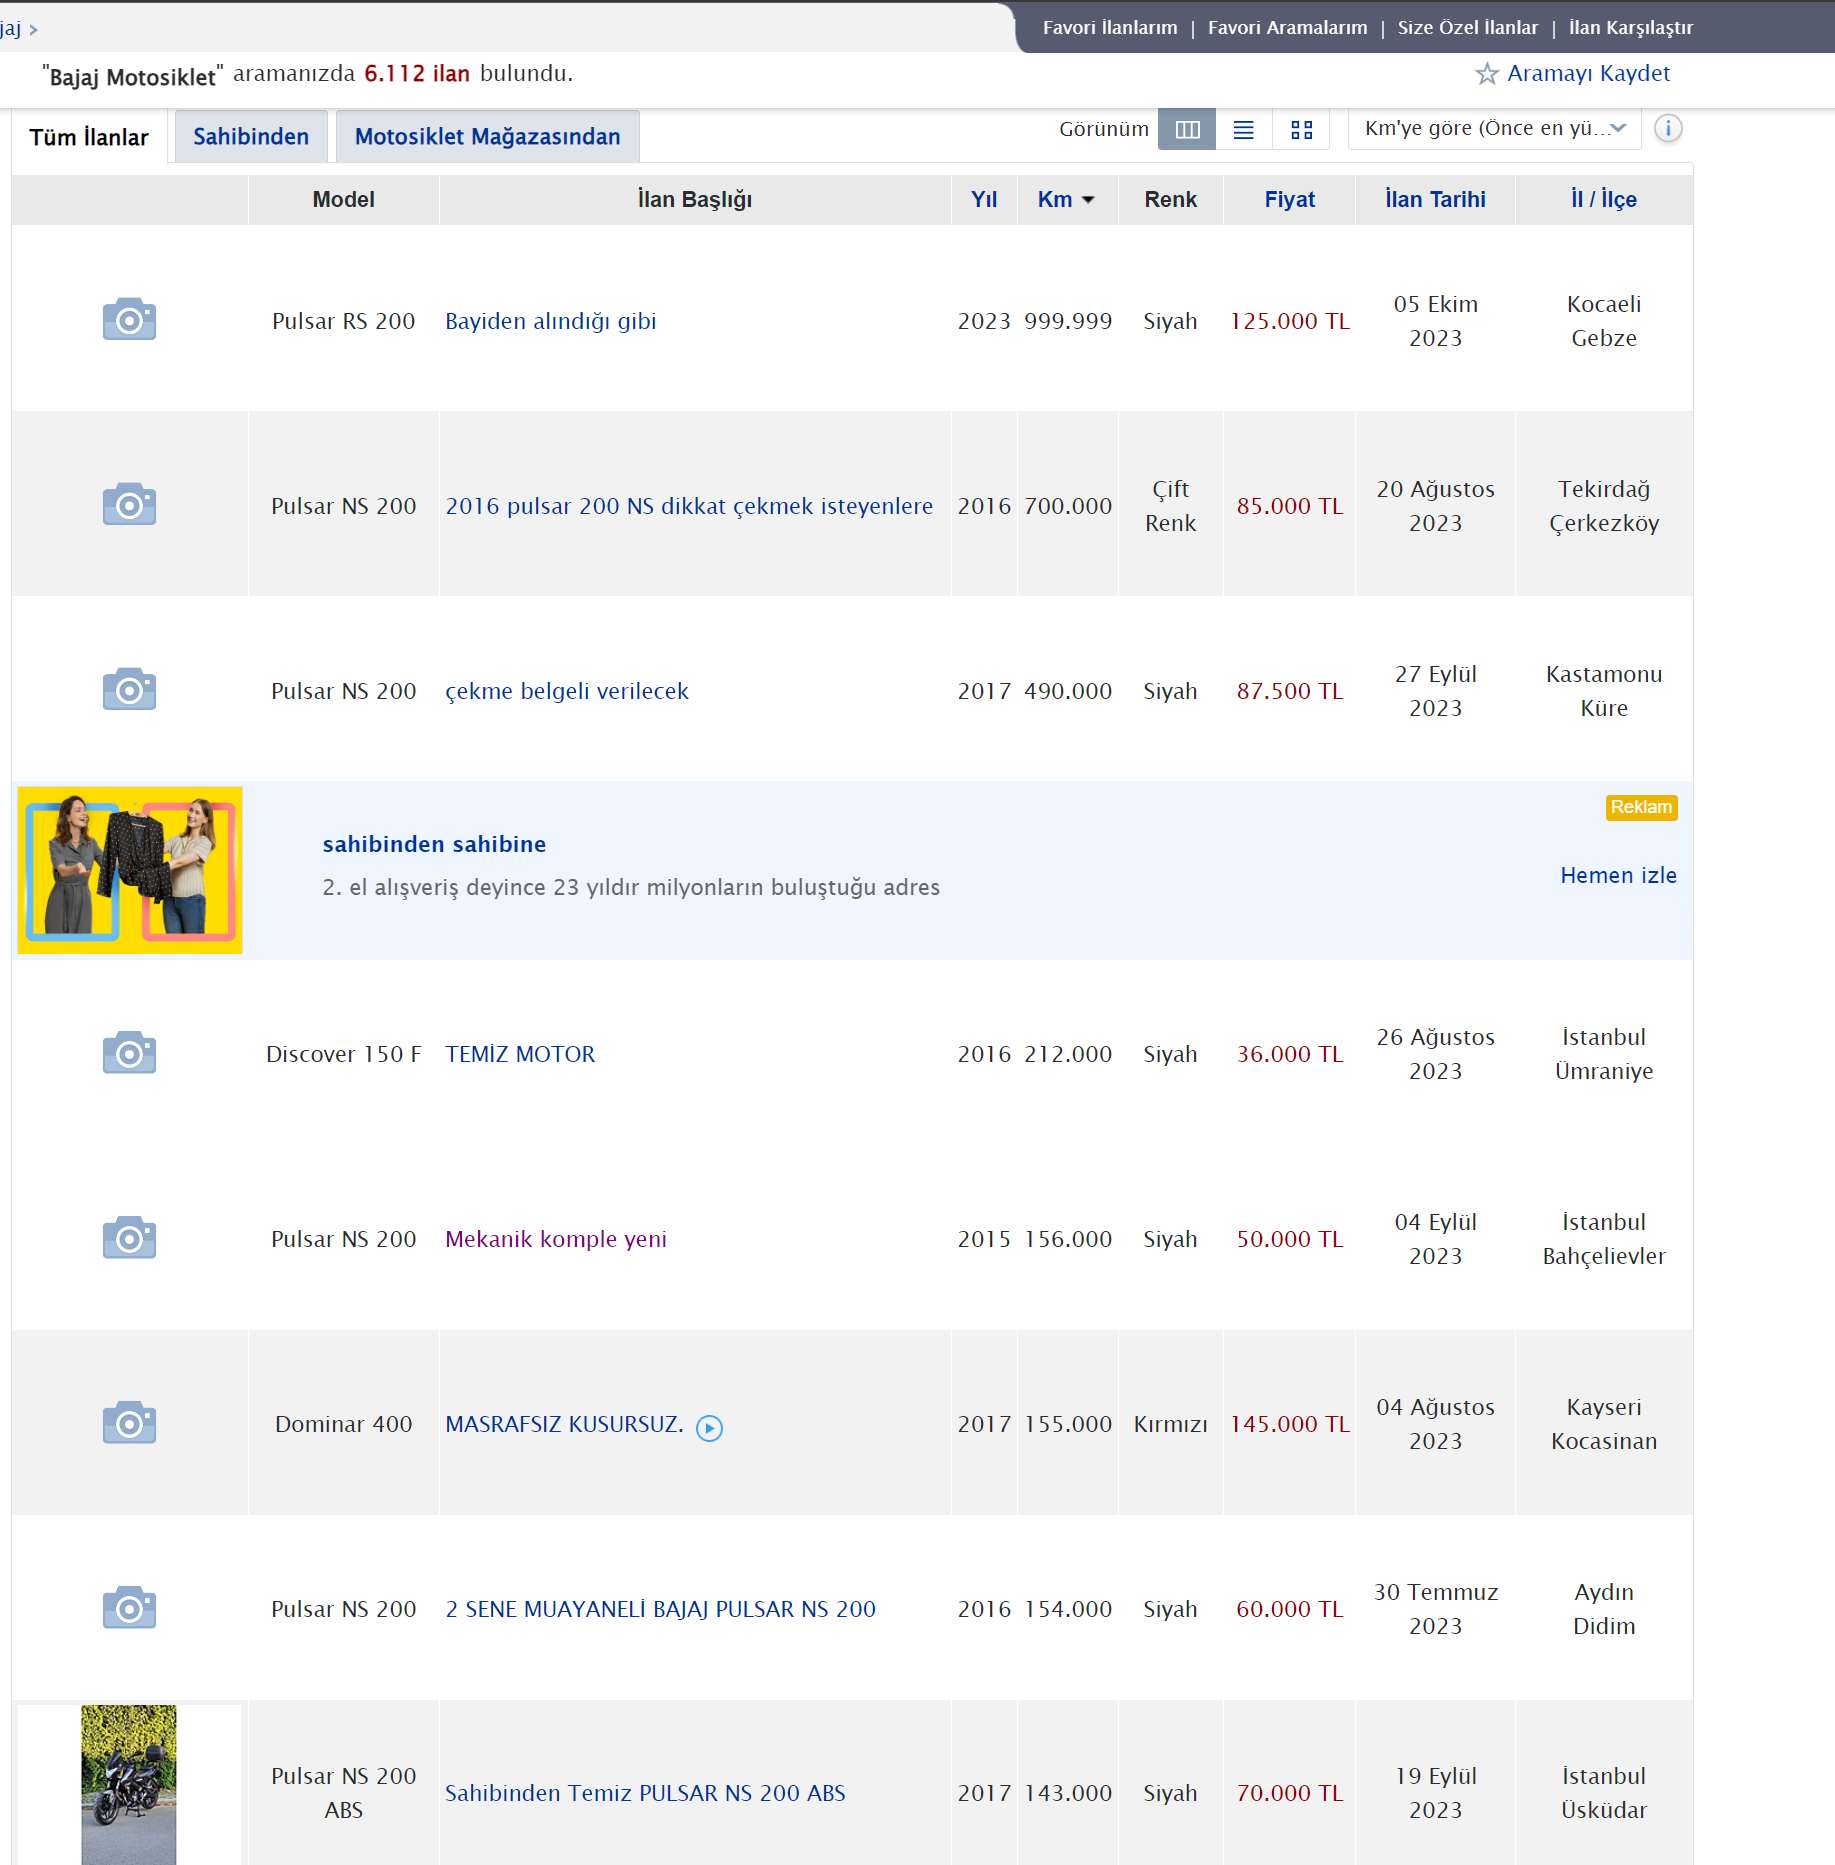Switch to list view icon
The image size is (1835, 1865).
(x=1244, y=130)
